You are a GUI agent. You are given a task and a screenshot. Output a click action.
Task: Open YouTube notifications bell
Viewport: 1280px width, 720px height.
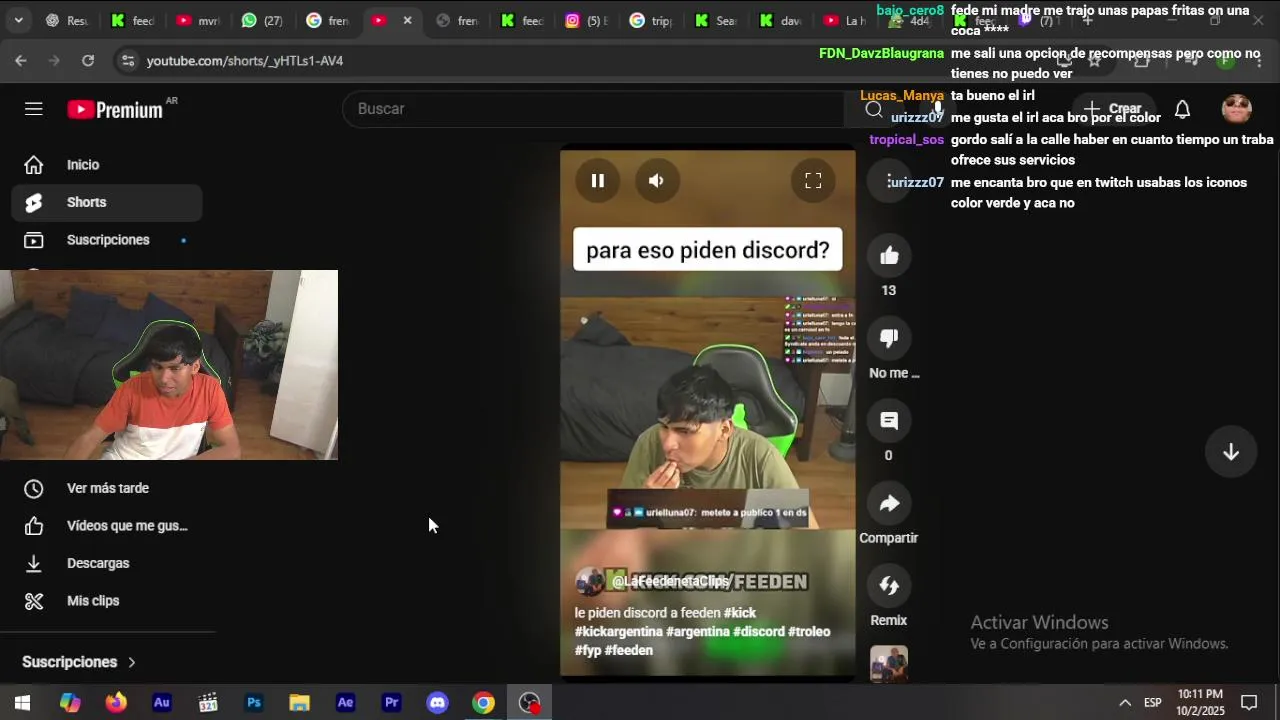pos(1182,109)
